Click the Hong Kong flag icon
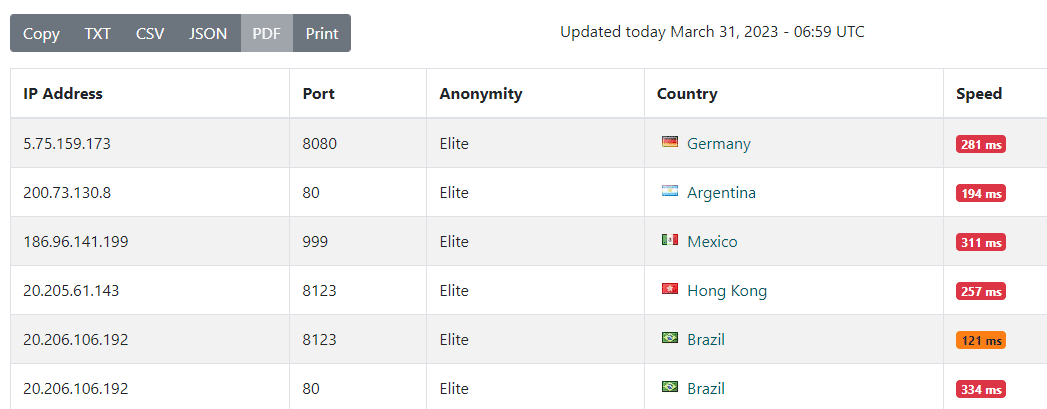Image resolution: width=1047 pixels, height=409 pixels. [x=670, y=290]
